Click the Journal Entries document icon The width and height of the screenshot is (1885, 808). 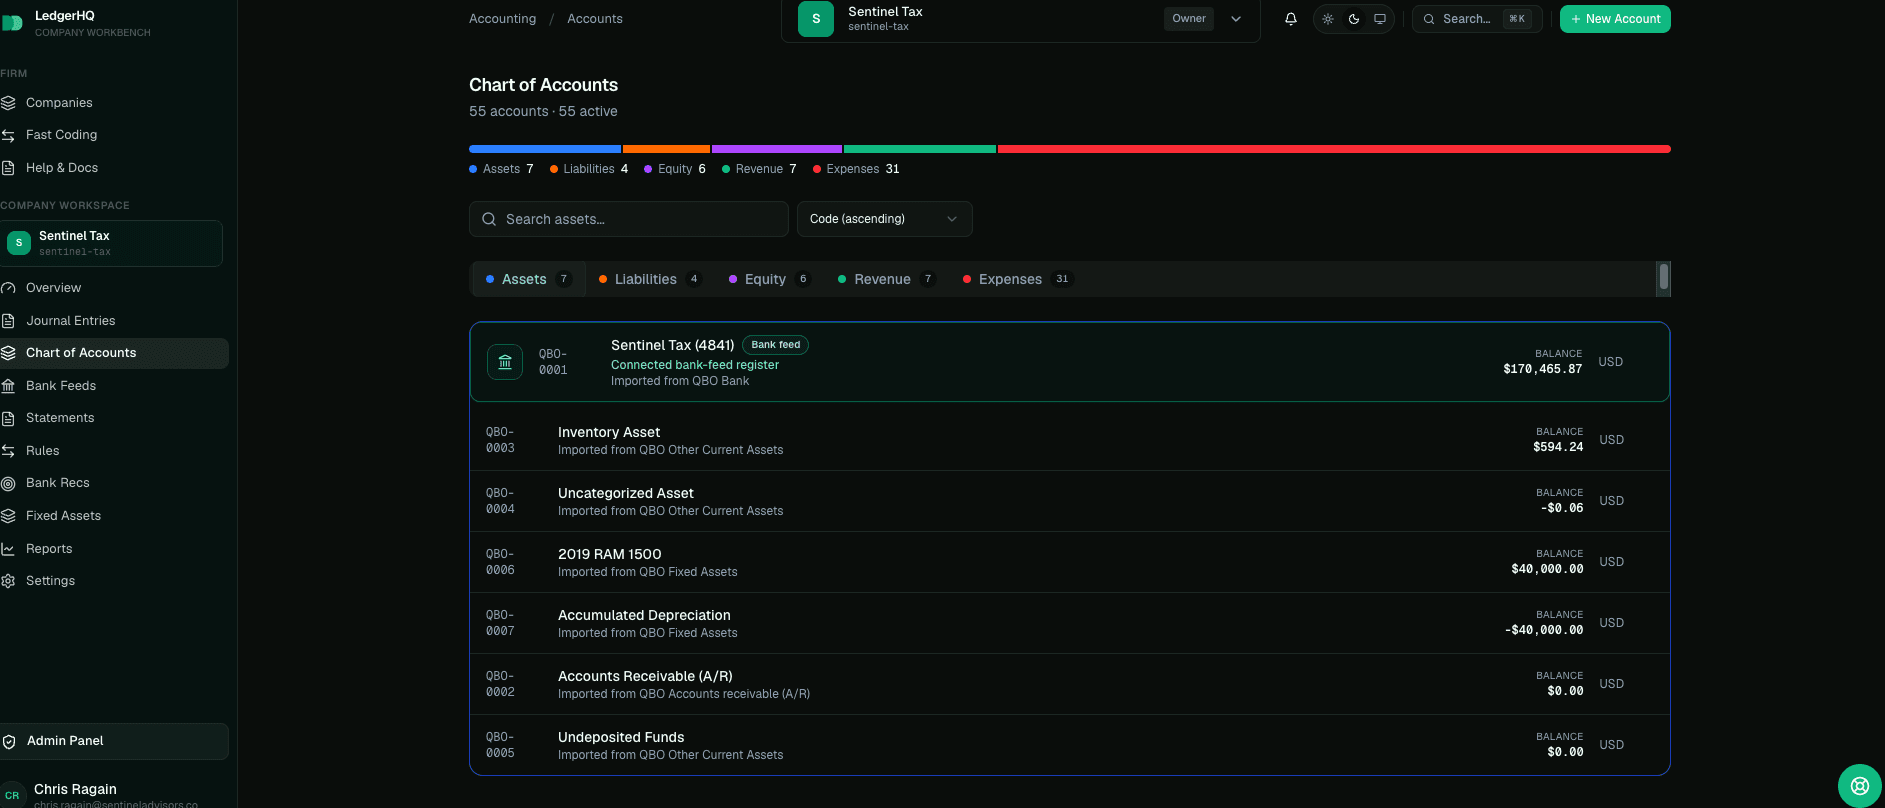[x=8, y=321]
